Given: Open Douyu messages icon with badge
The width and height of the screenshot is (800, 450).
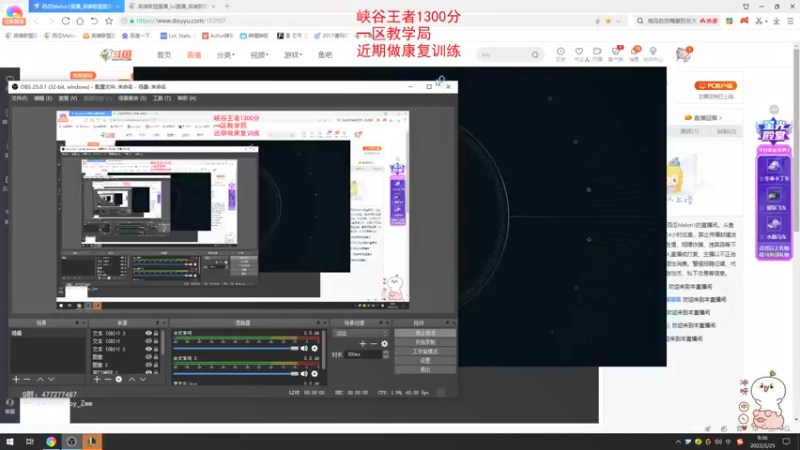Looking at the screenshot, I should pos(635,54).
